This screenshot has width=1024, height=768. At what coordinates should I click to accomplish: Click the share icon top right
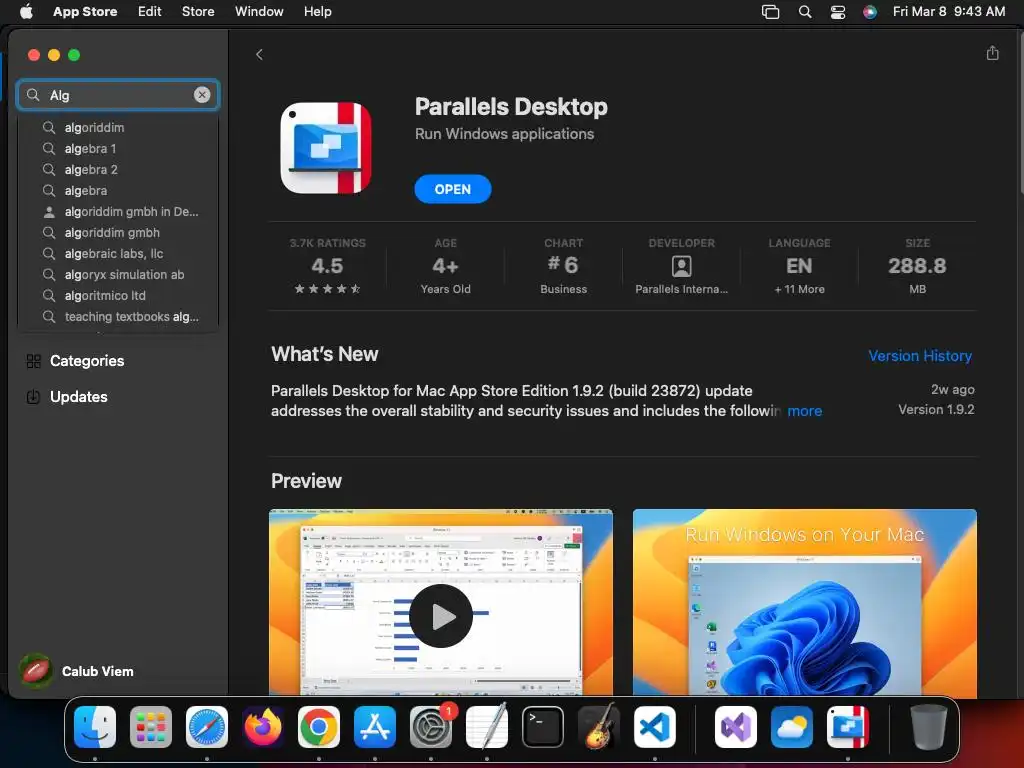click(992, 53)
